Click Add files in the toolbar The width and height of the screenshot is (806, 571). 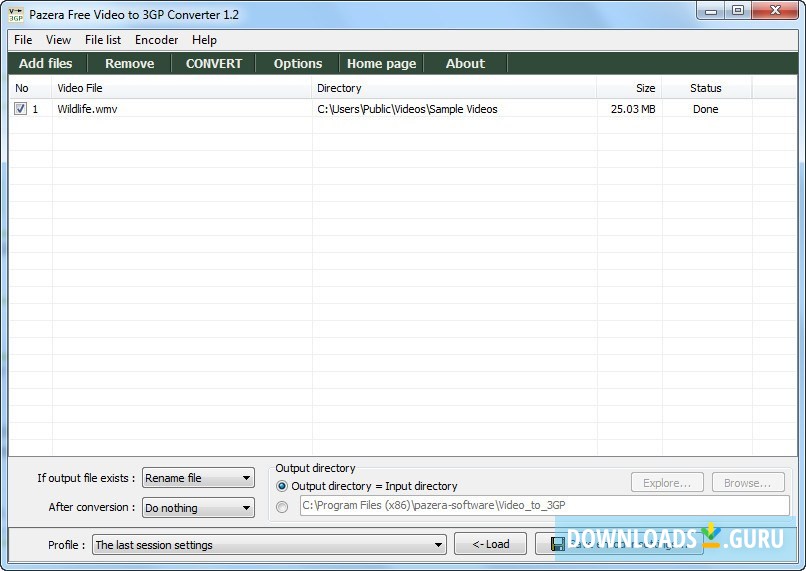46,63
